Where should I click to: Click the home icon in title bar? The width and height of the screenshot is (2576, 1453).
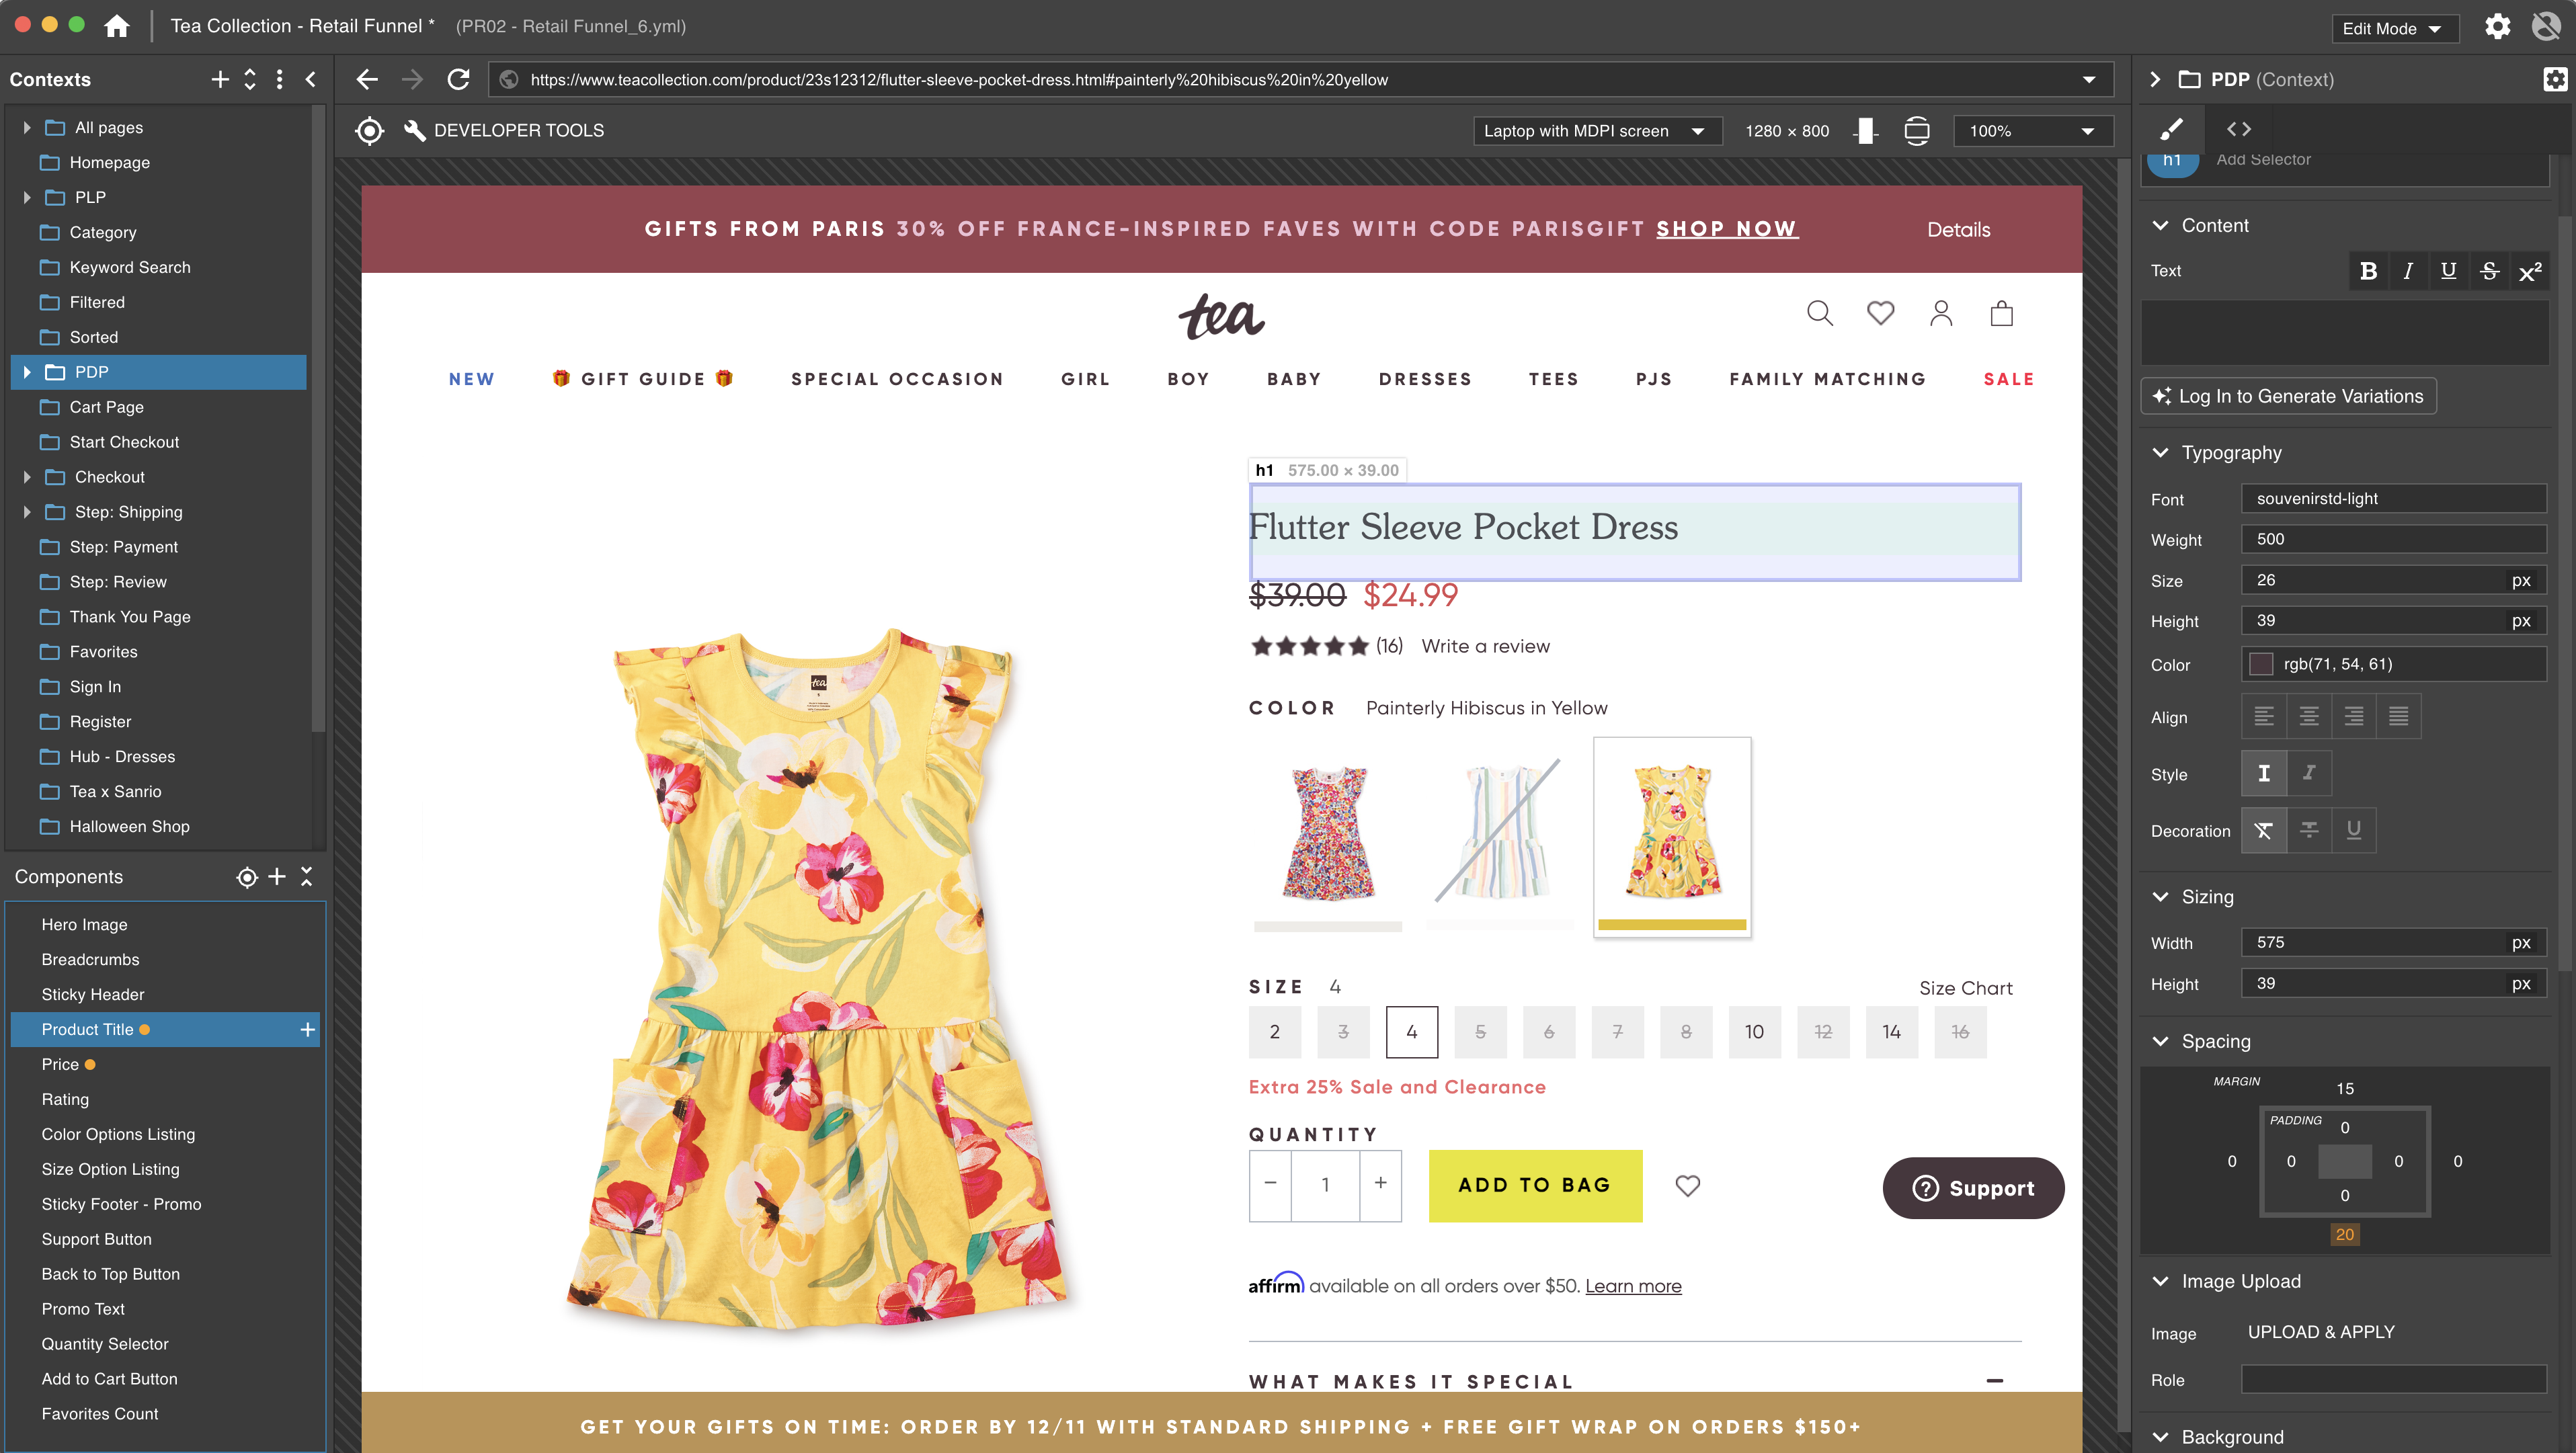[x=117, y=26]
